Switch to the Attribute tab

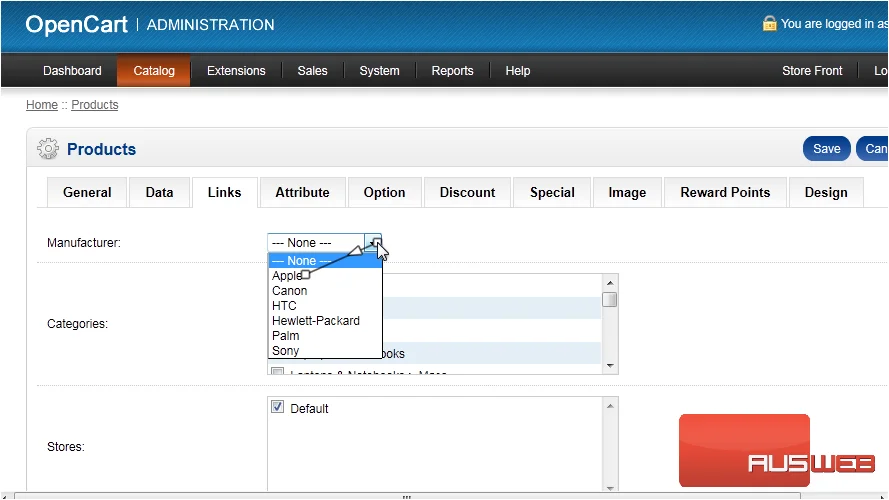coord(302,193)
